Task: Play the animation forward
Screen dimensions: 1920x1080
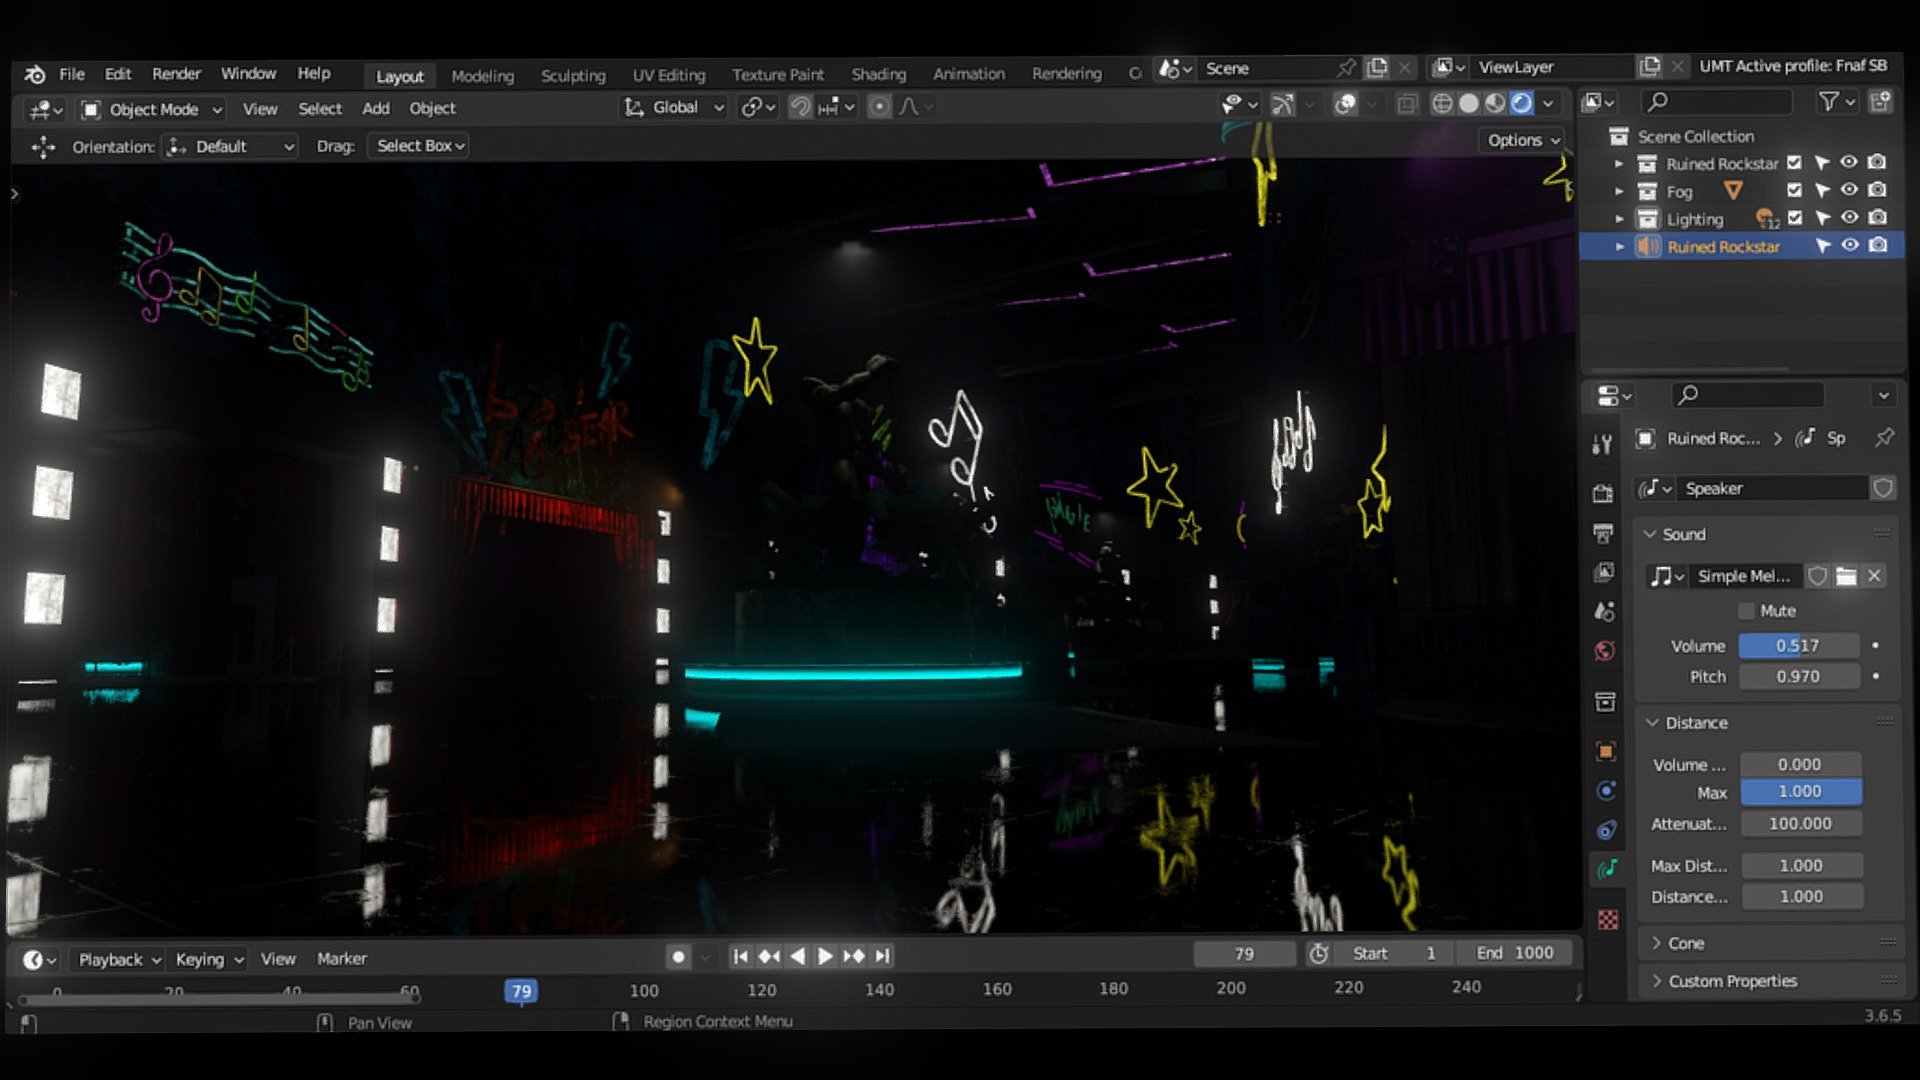Action: [x=825, y=956]
